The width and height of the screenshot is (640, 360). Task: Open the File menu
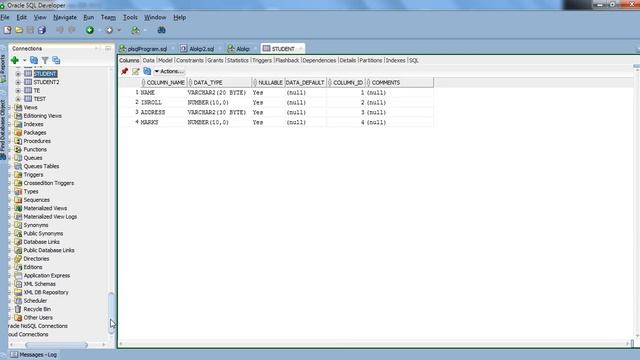point(5,18)
